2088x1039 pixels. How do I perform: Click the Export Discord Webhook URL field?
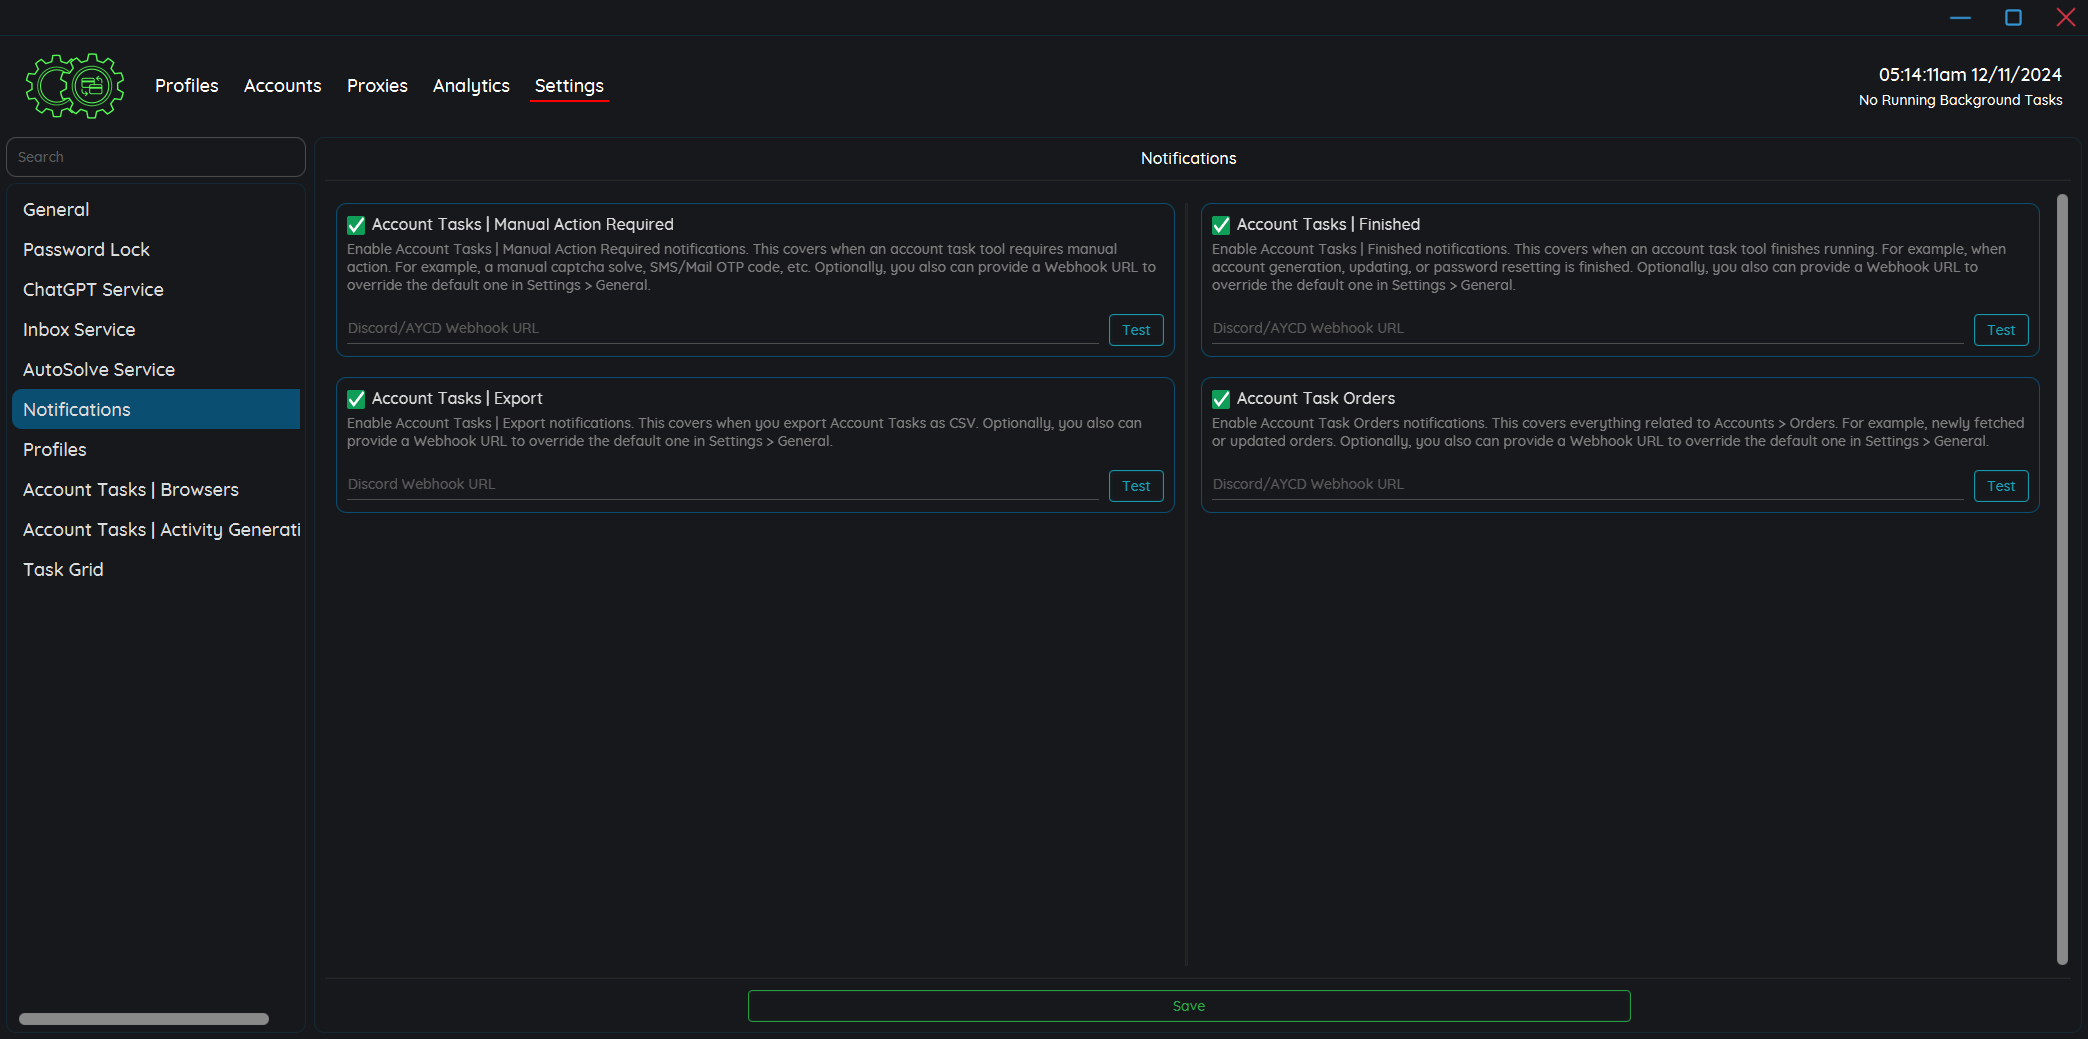pyautogui.click(x=722, y=484)
